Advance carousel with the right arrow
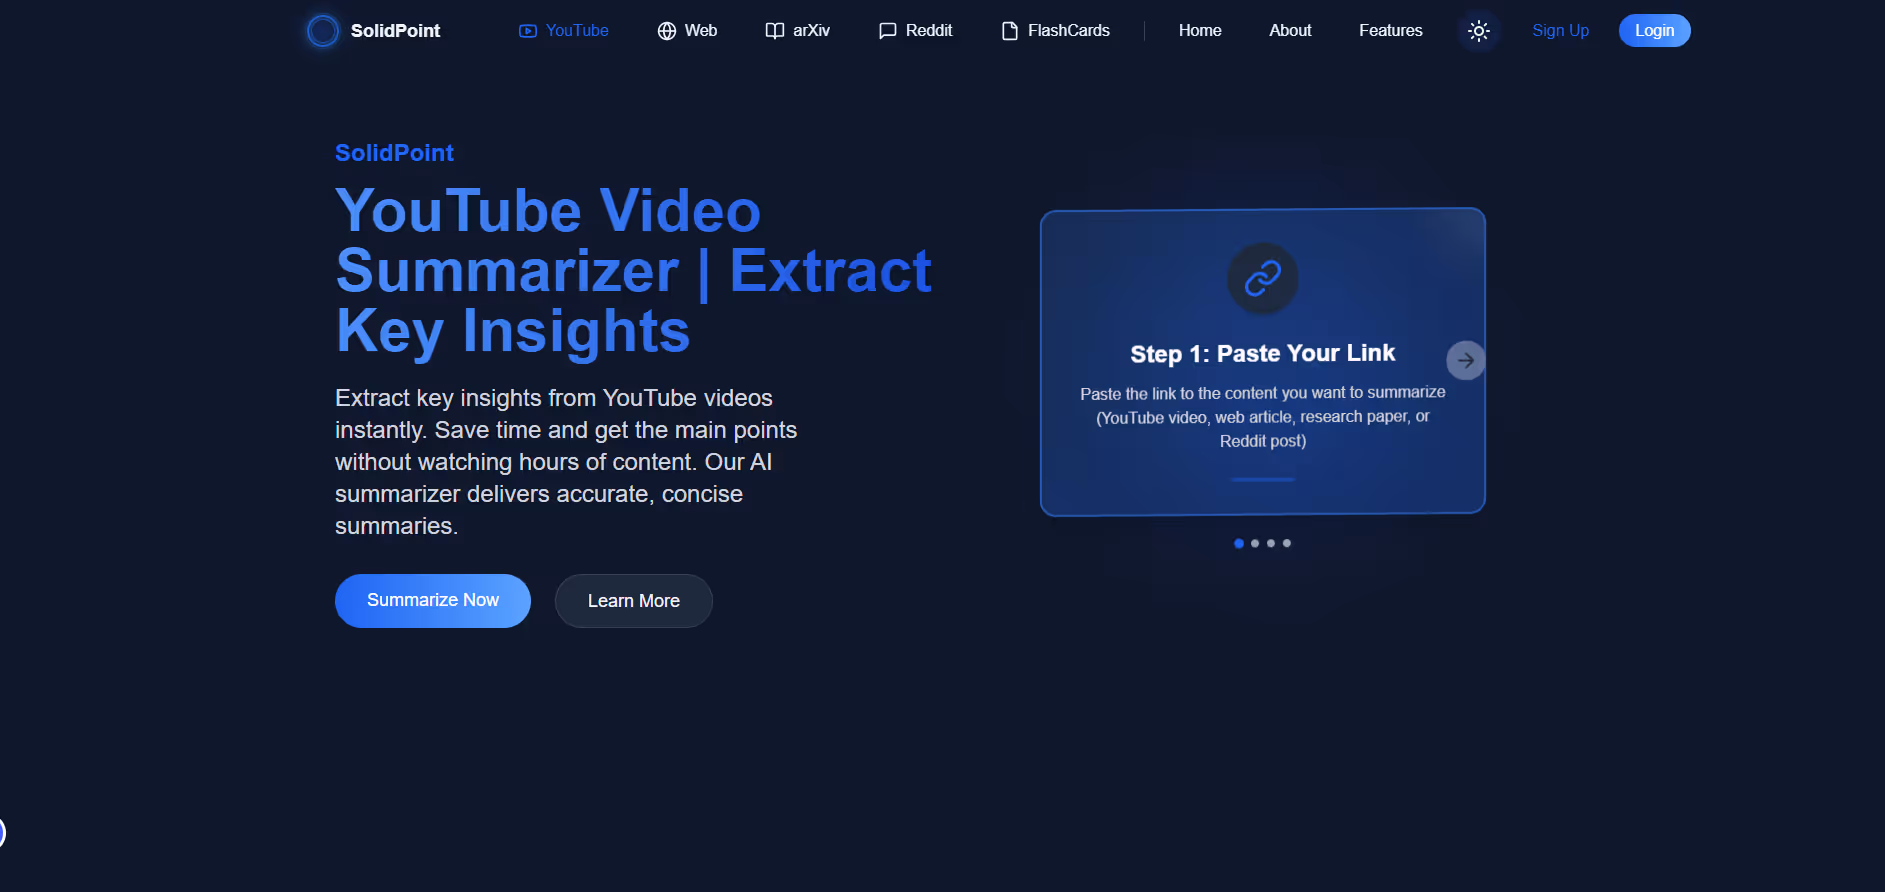This screenshot has height=892, width=1885. [1465, 360]
